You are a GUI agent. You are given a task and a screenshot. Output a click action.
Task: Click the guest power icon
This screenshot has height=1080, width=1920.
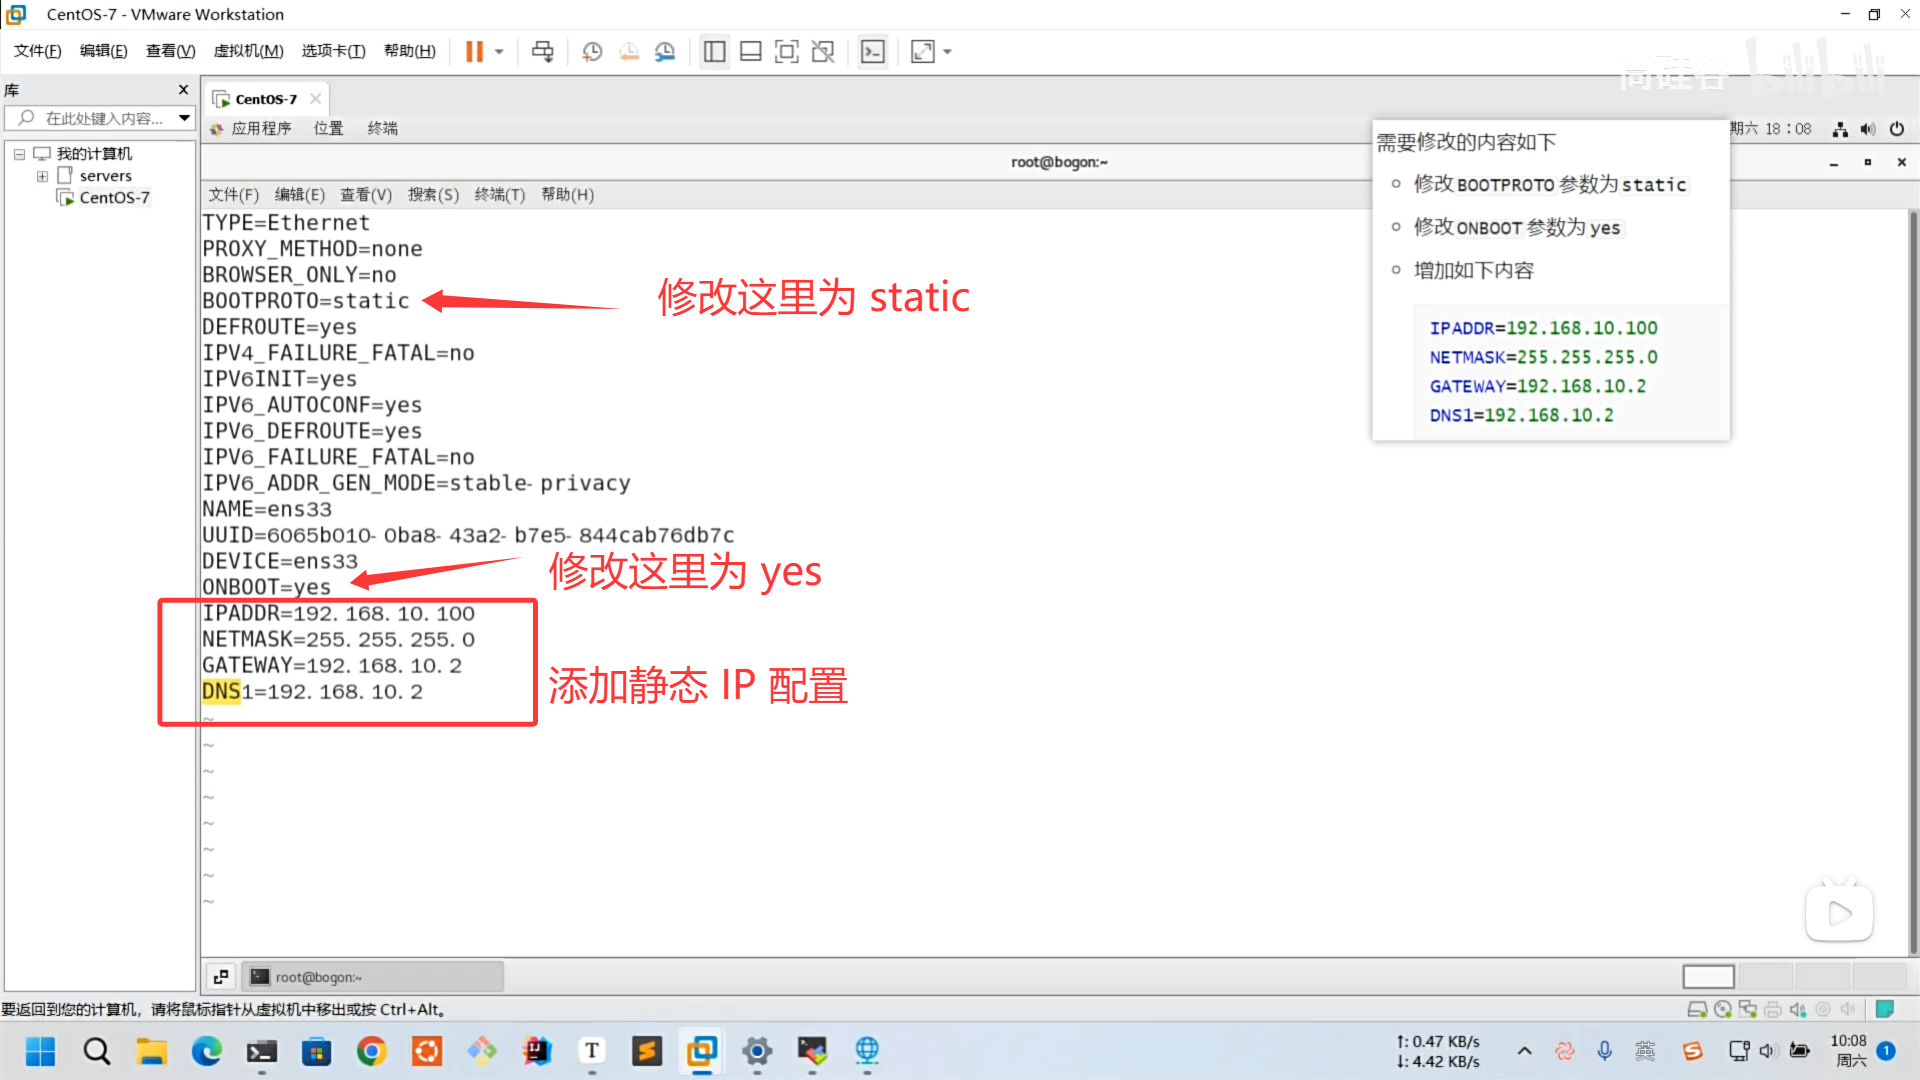click(x=1896, y=128)
